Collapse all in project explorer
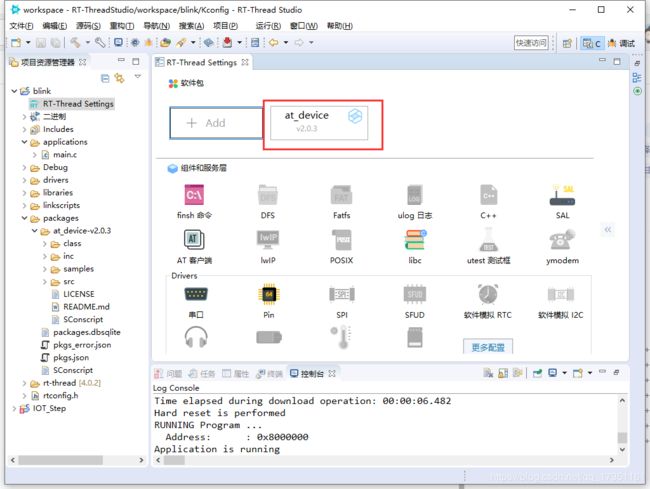 pos(105,78)
